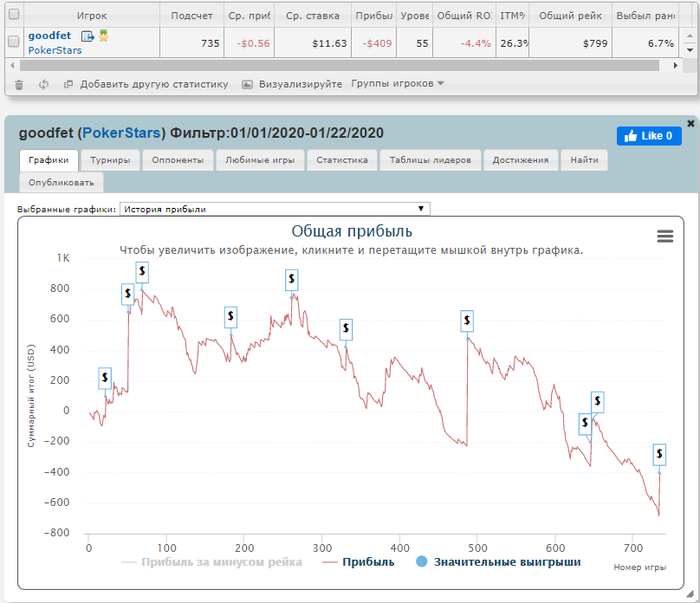Toggle Значительные выигрыши legend series
The image size is (700, 603).
(498, 562)
